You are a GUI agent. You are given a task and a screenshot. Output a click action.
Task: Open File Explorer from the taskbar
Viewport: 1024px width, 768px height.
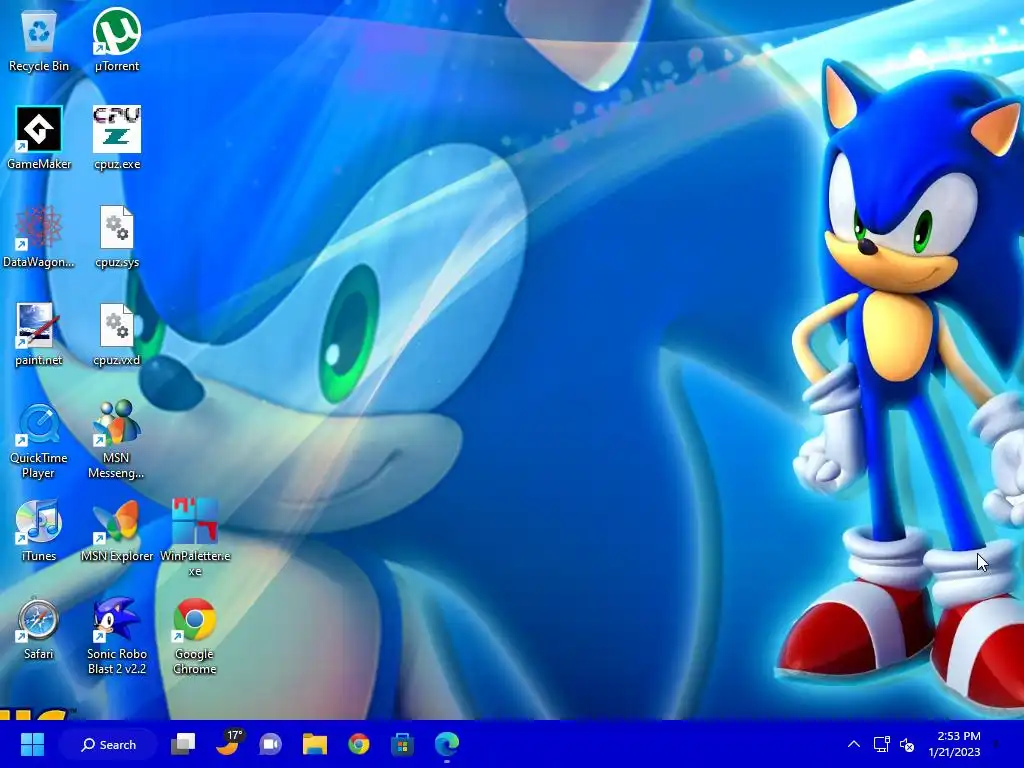coord(315,744)
